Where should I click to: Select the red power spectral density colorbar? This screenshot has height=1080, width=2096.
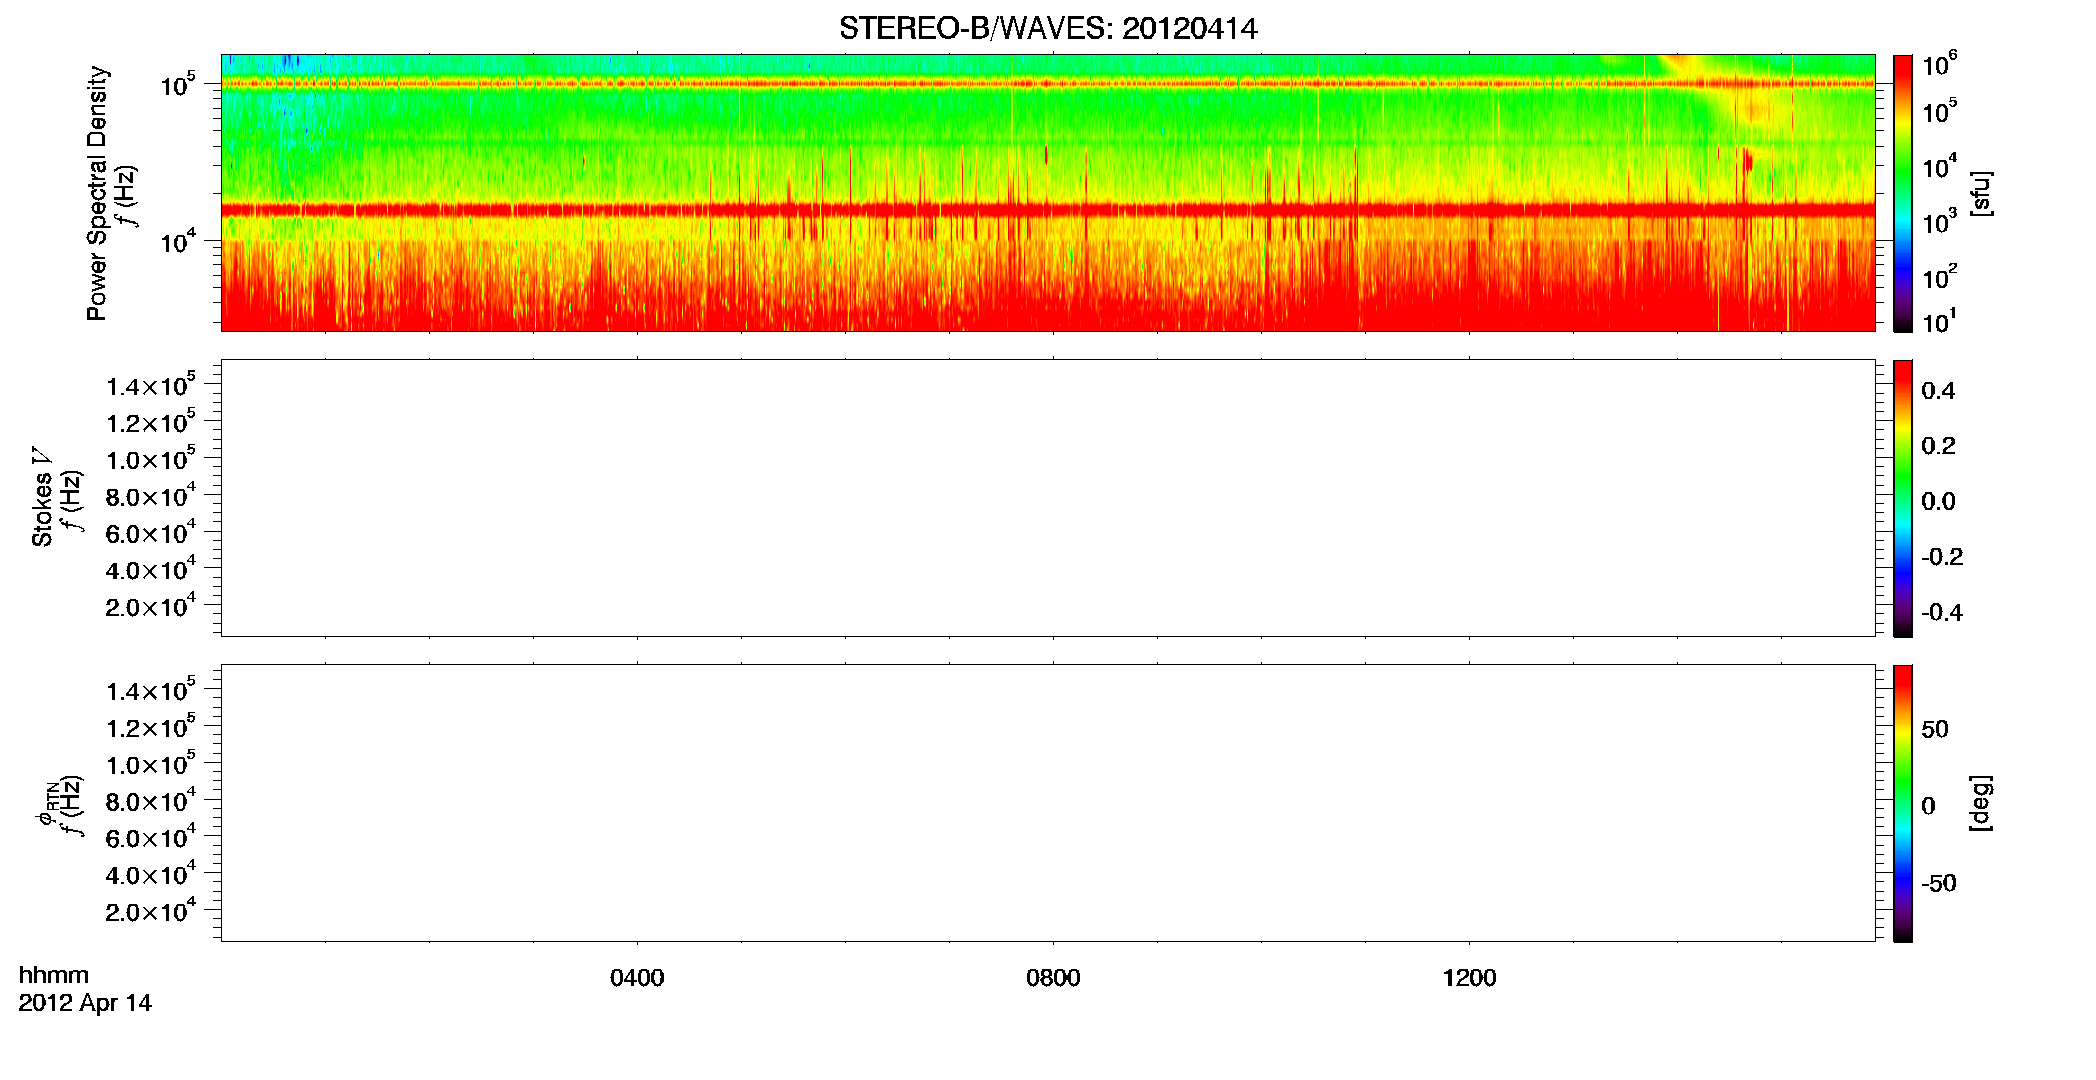click(x=1902, y=193)
